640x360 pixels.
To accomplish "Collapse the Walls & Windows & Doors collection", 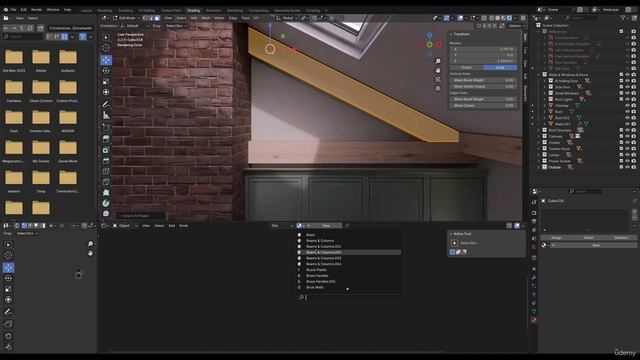I will pyautogui.click(x=539, y=75).
